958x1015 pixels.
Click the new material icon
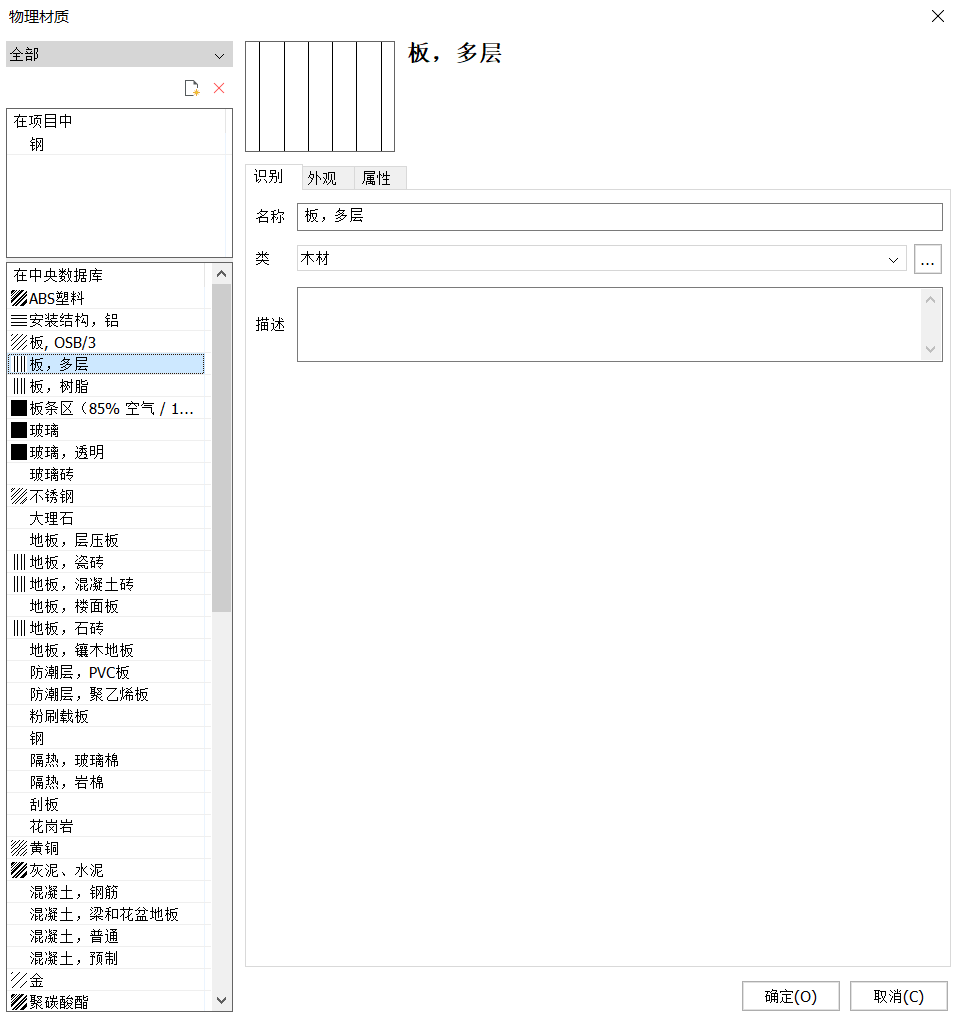click(192, 89)
